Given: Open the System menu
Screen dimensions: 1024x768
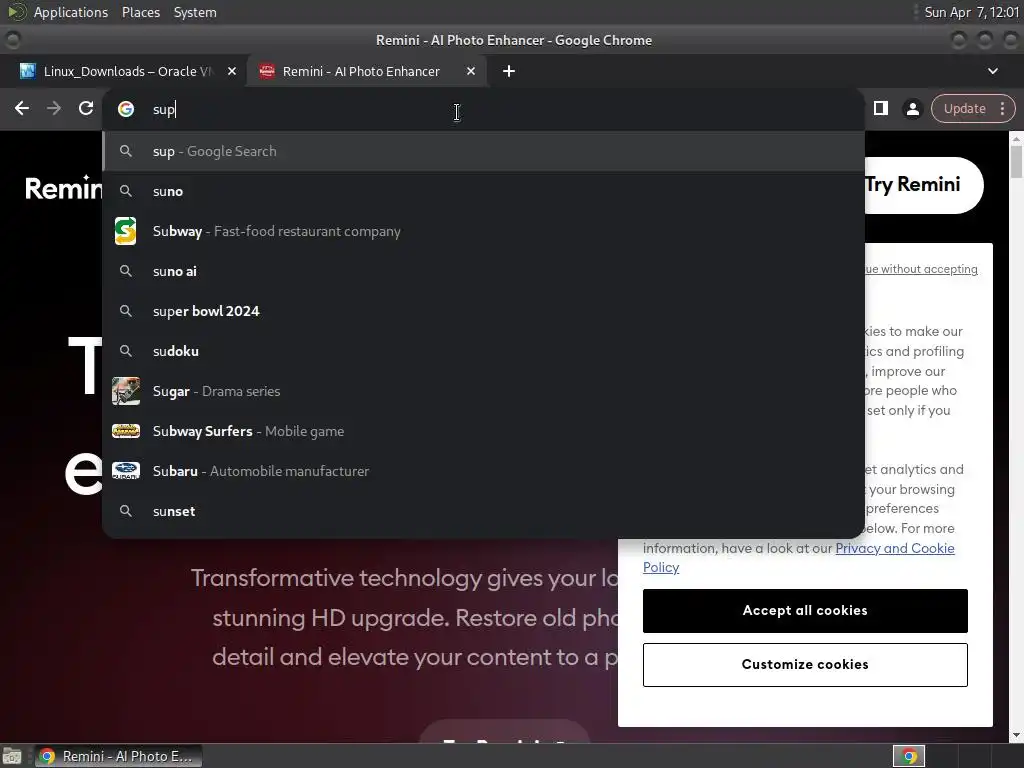Looking at the screenshot, I should tap(195, 12).
